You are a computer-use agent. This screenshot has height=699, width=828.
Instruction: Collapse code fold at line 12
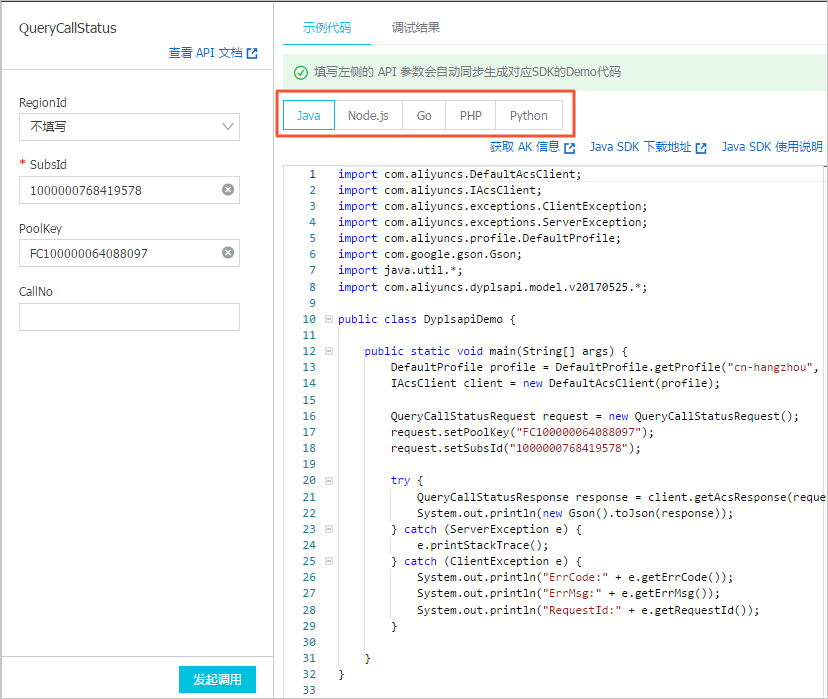pos(329,351)
